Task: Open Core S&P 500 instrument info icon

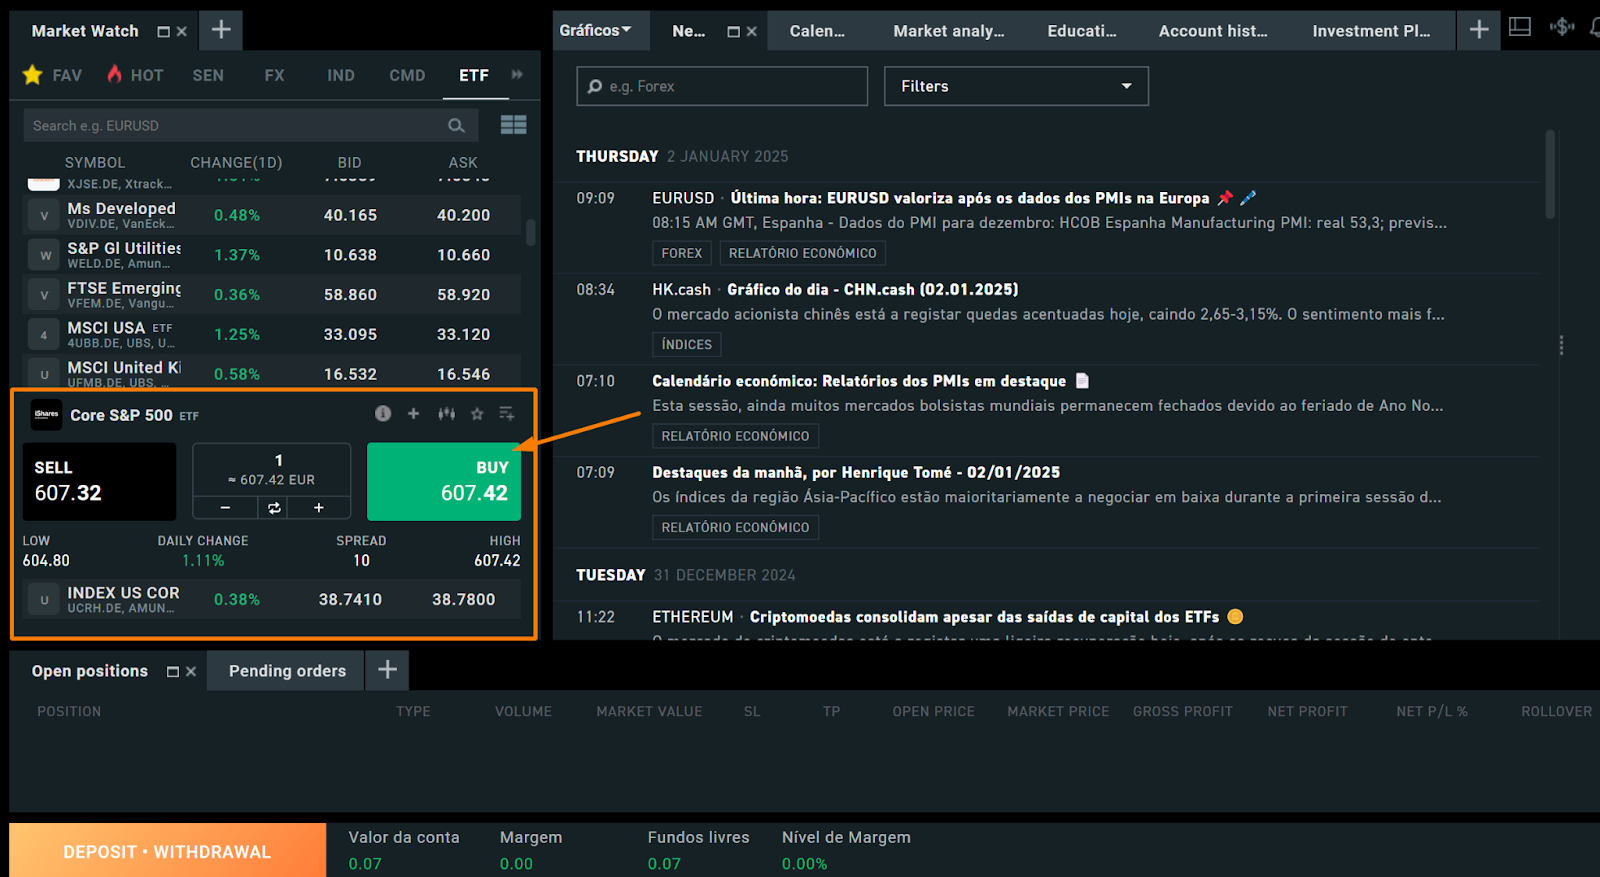Action: point(383,413)
